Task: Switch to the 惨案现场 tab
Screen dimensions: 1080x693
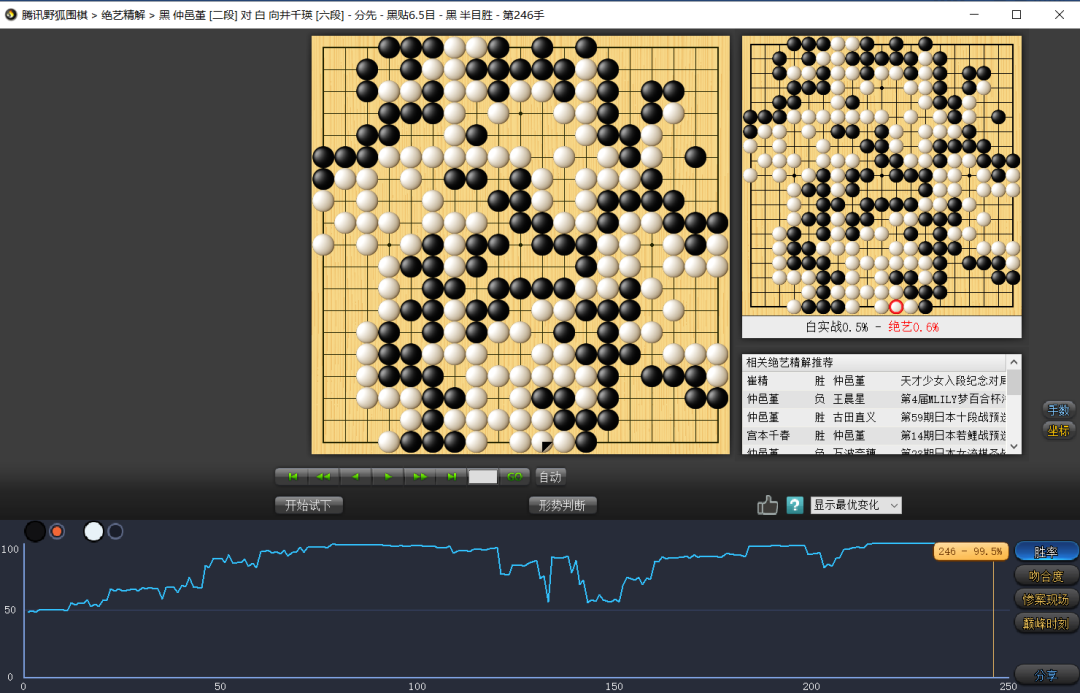Action: (x=1046, y=599)
